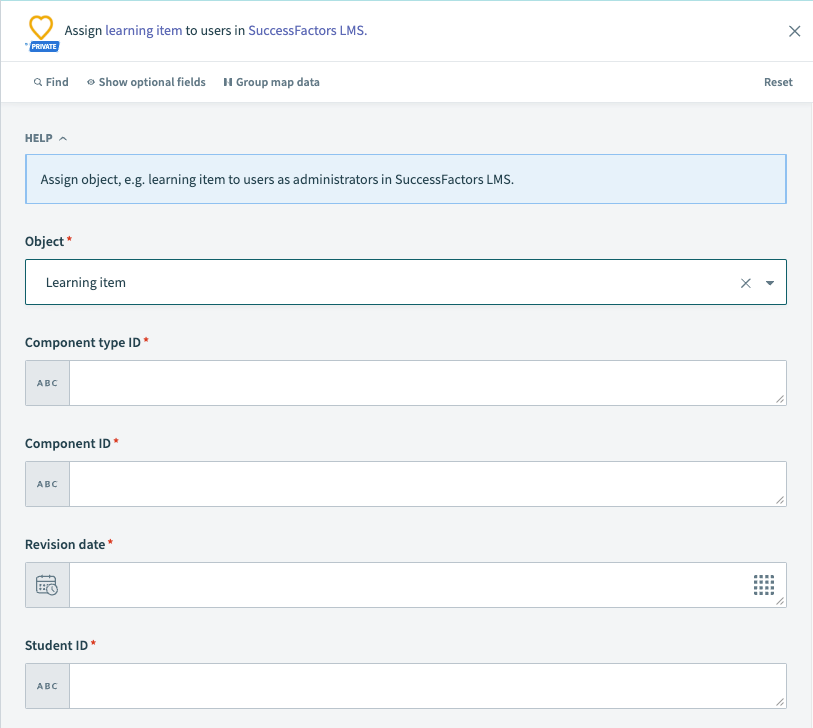Collapse the HELP section chevron
This screenshot has width=813, height=728.
tap(64, 138)
